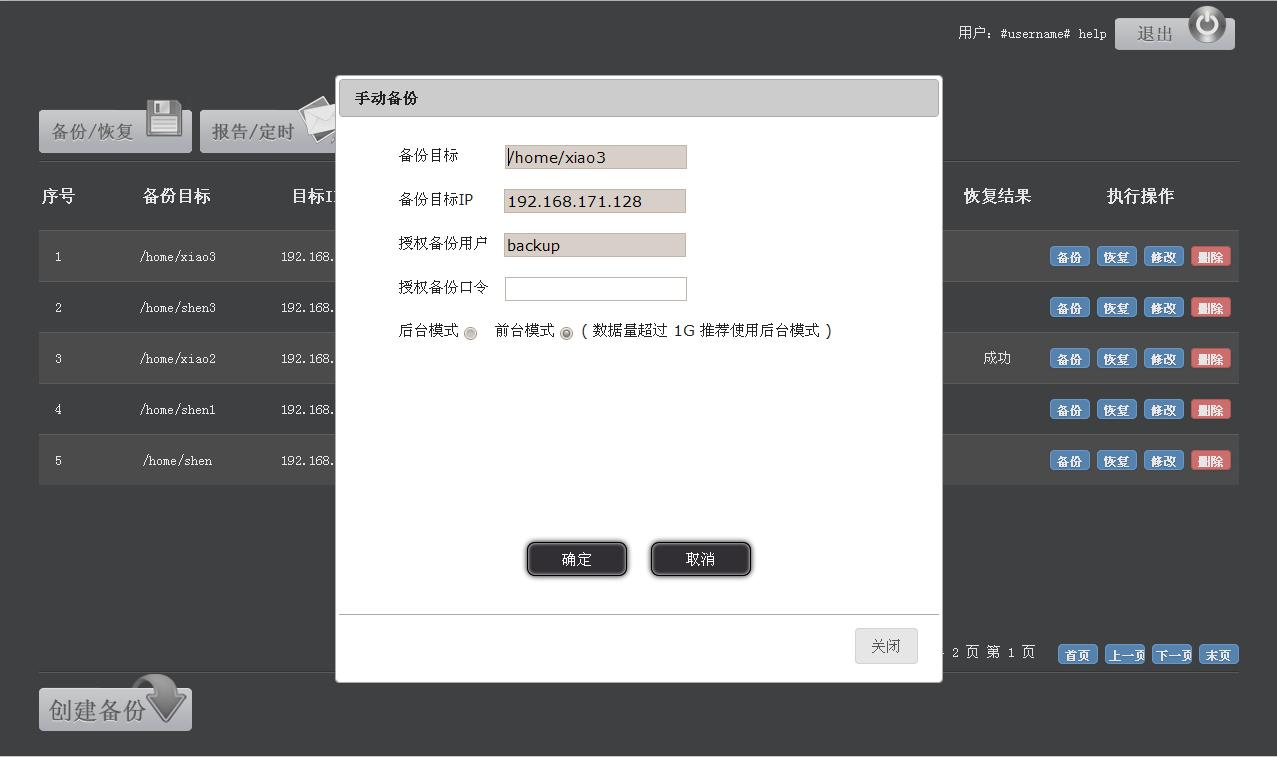Click the help link at the top
Screen dimensions: 1277x757
(1092, 34)
